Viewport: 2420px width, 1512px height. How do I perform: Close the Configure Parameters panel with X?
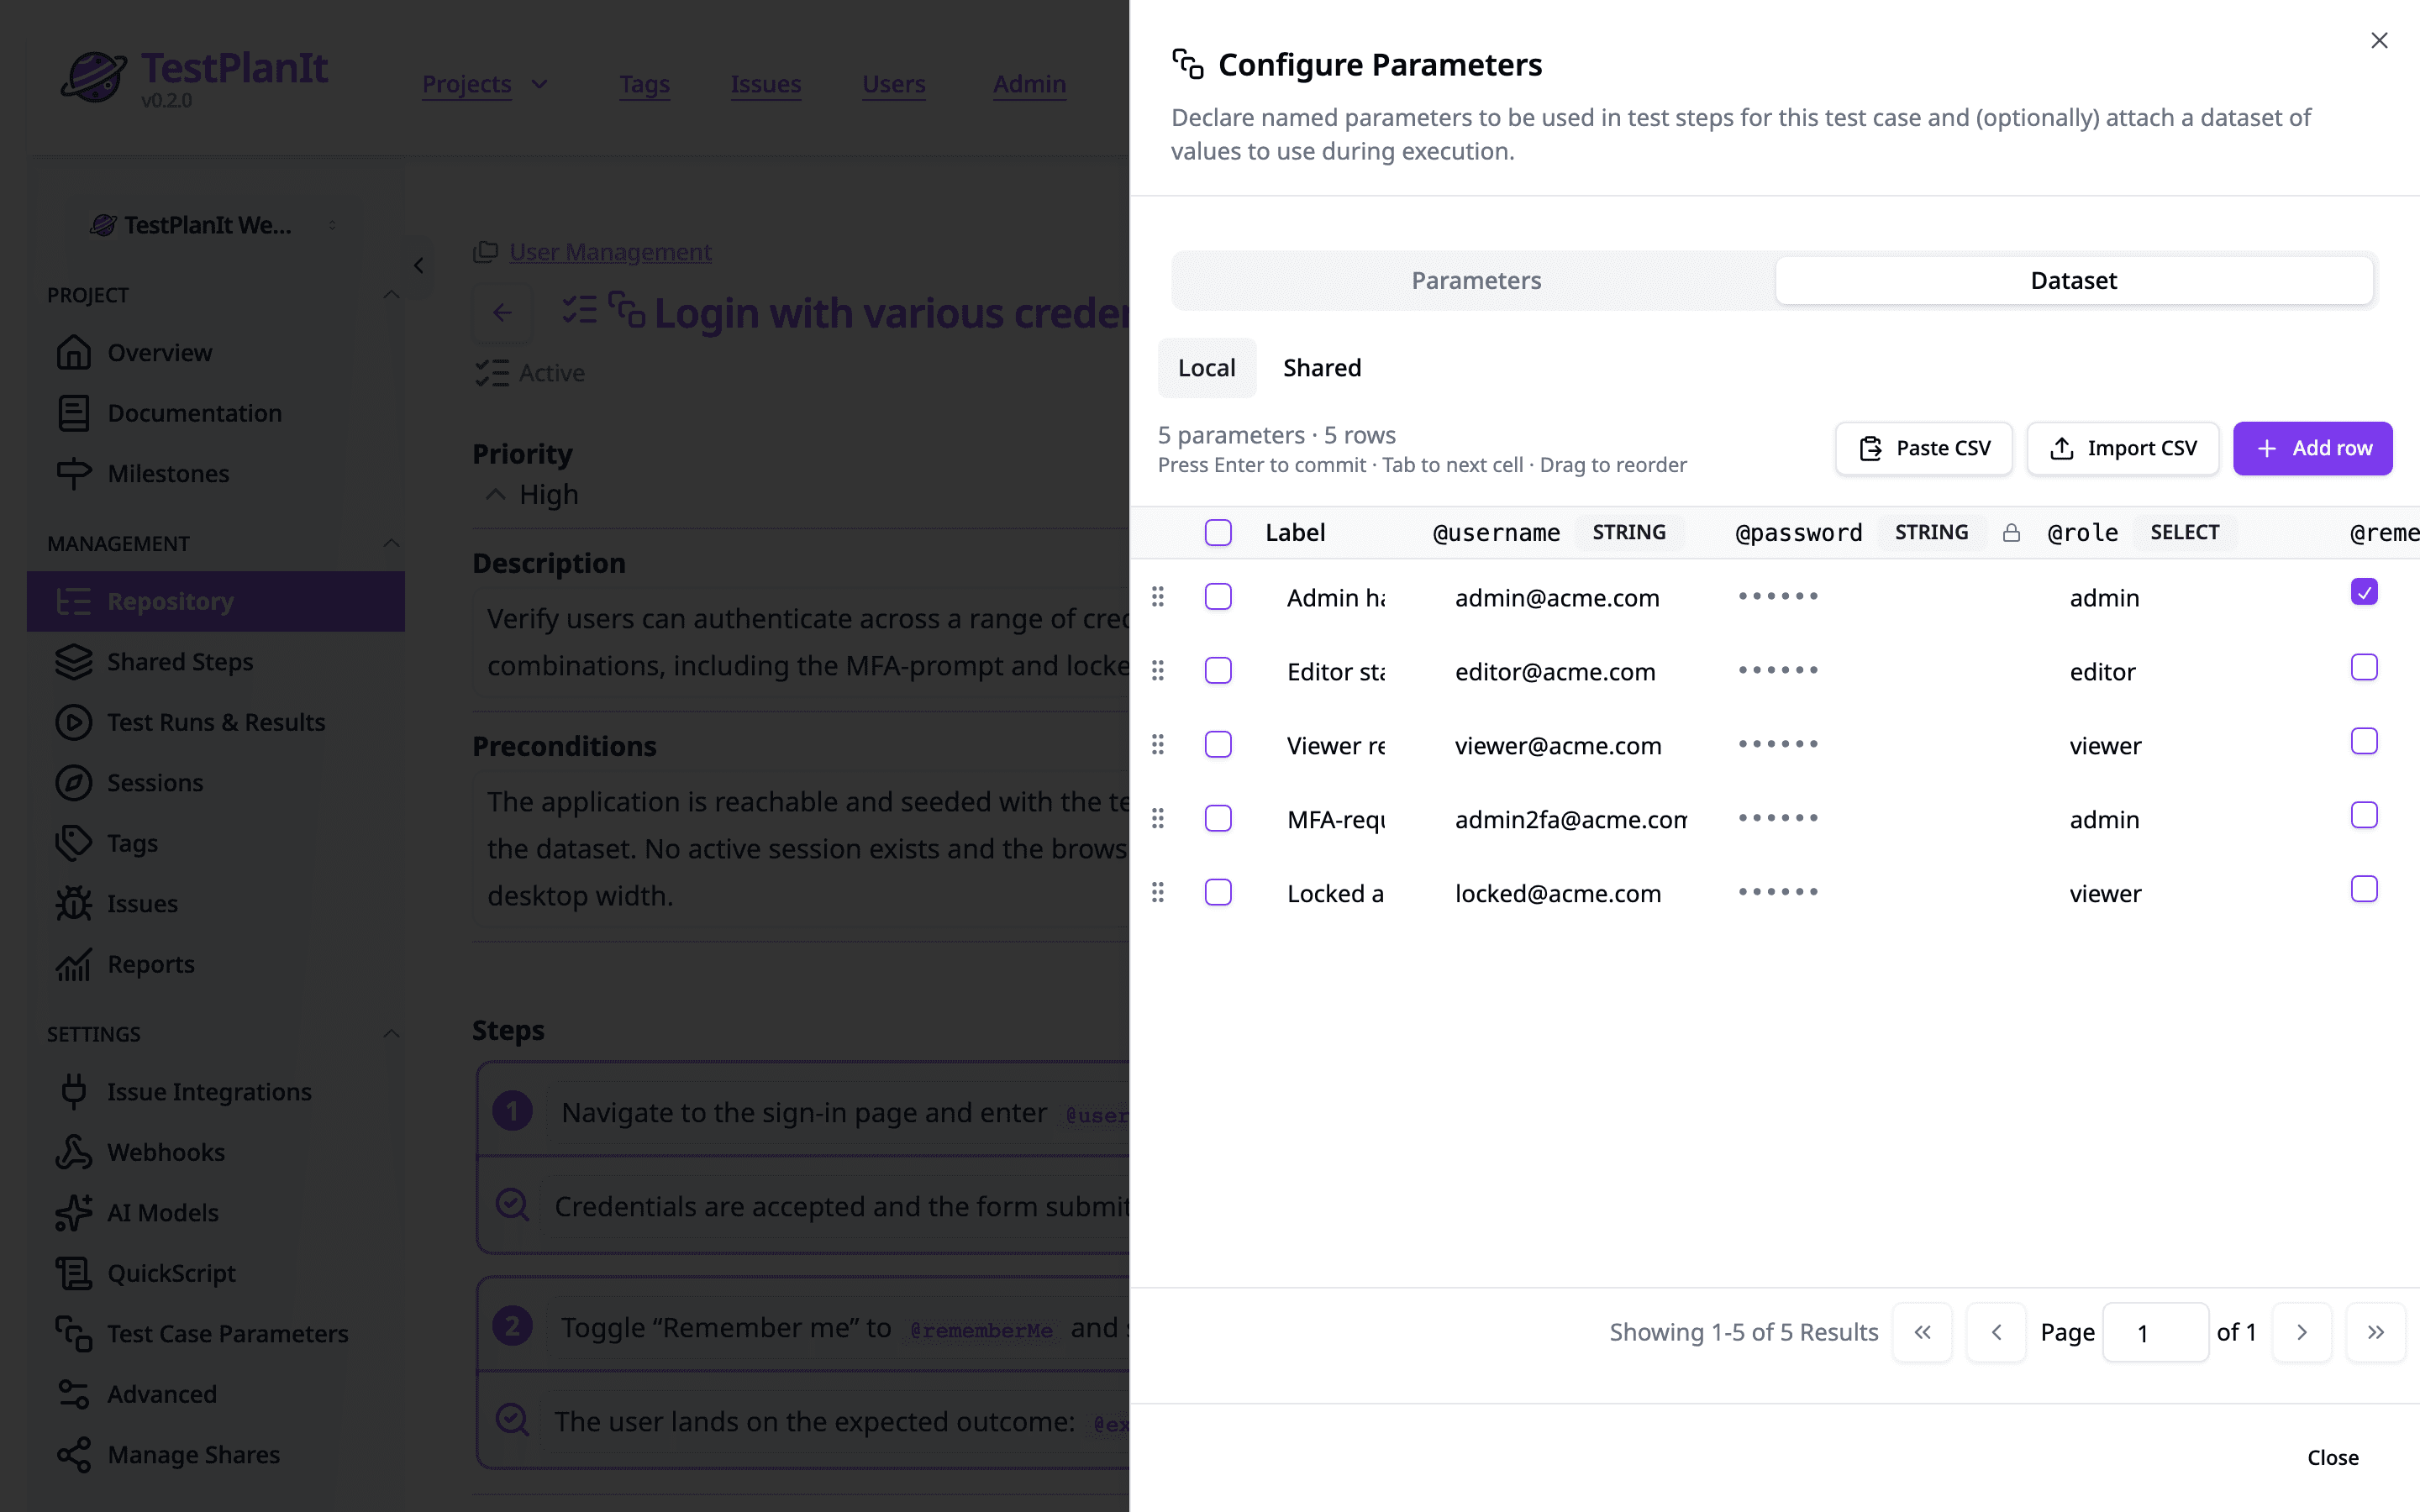(x=2379, y=40)
